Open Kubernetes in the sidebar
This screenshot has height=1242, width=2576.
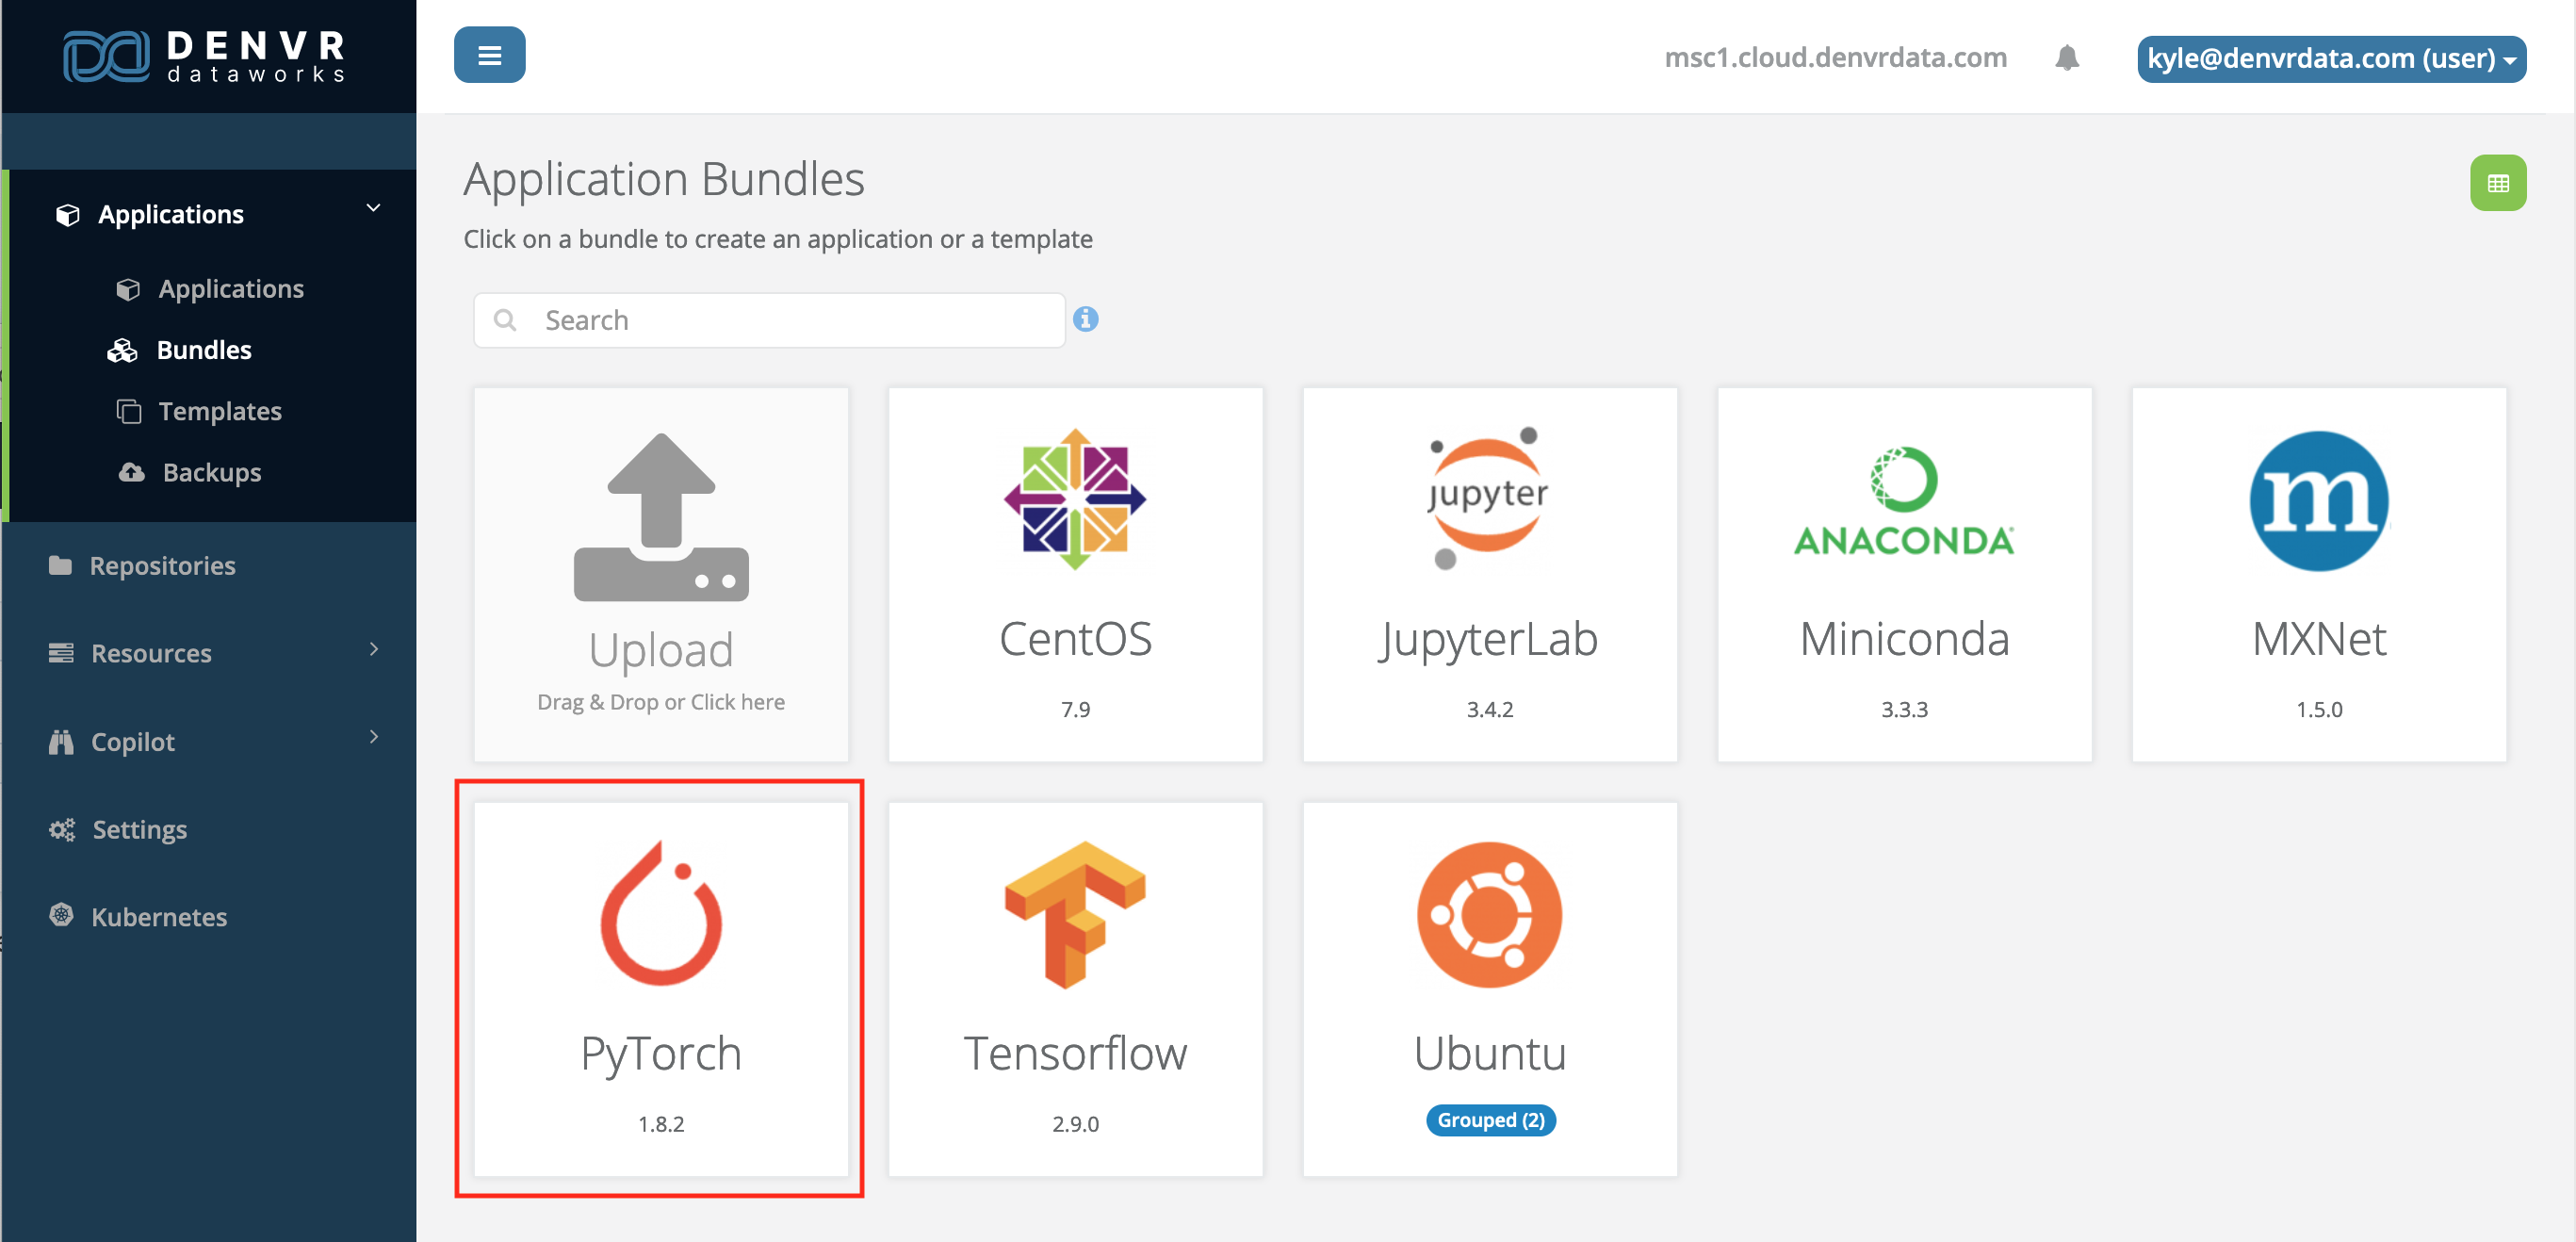(x=159, y=917)
